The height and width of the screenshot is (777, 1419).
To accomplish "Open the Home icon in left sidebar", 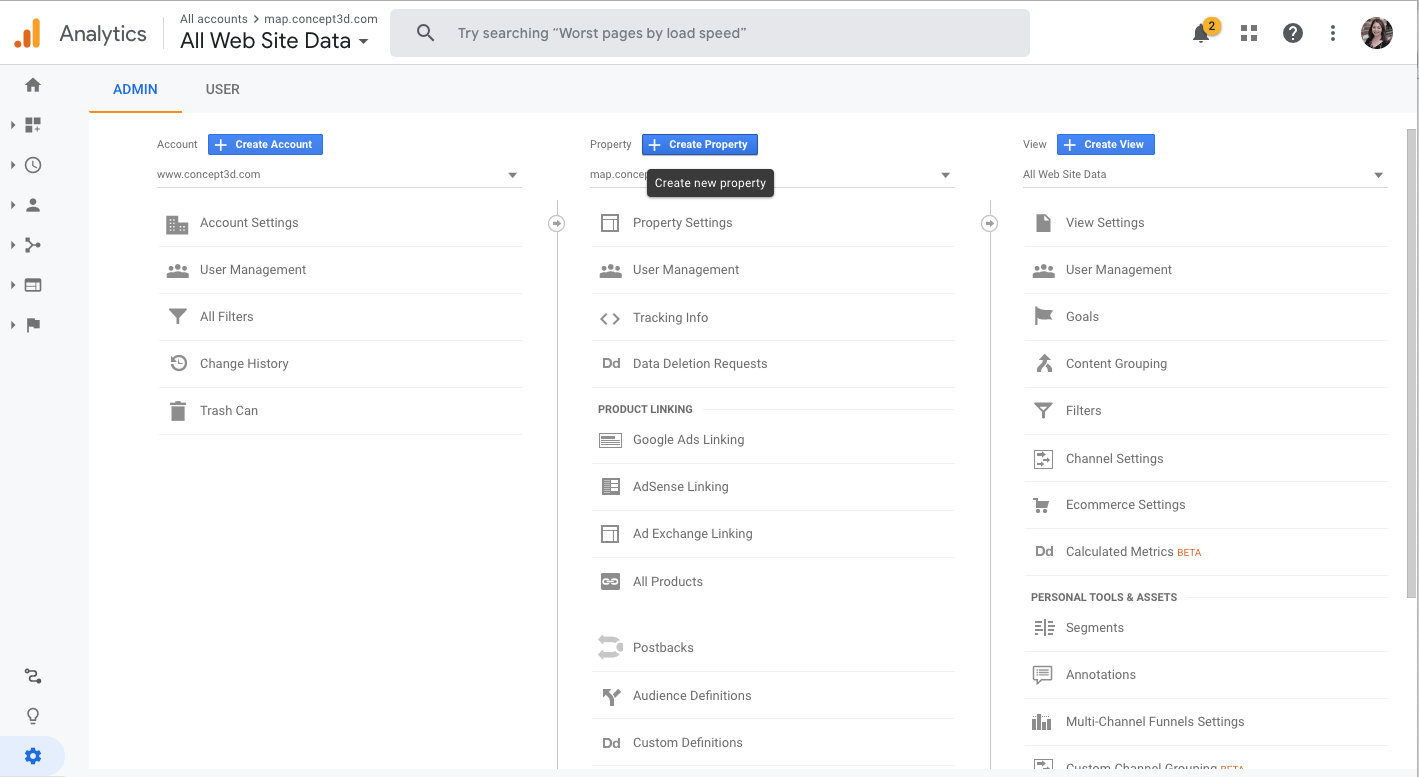I will pyautogui.click(x=33, y=85).
